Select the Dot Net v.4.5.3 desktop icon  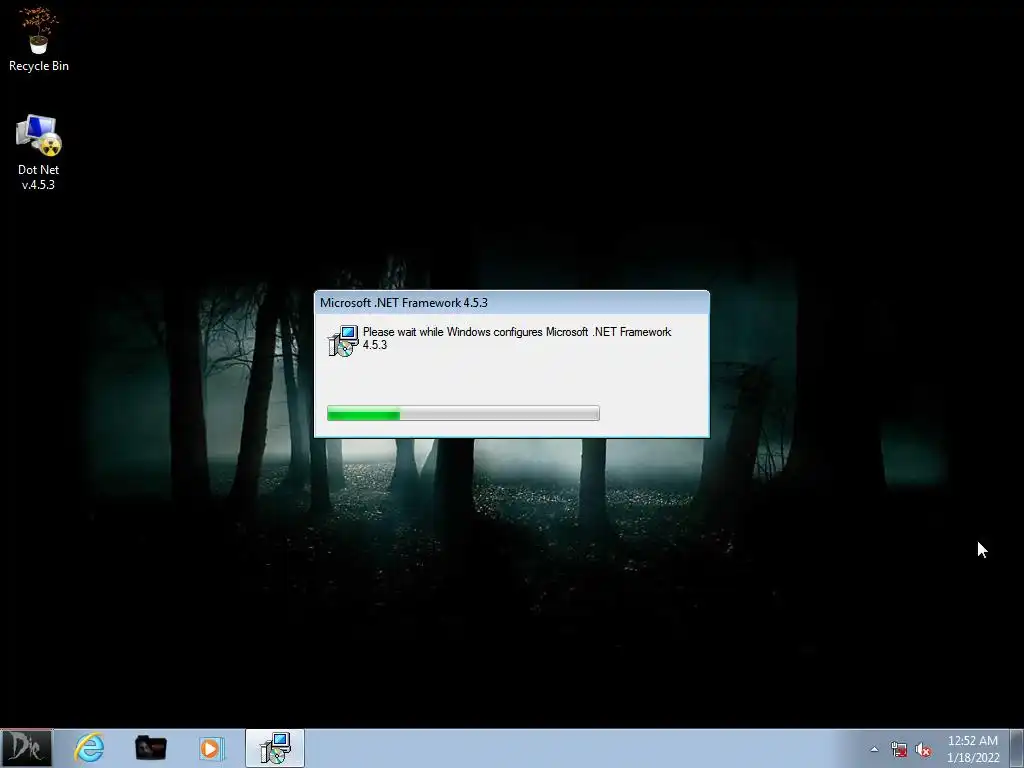click(x=39, y=152)
